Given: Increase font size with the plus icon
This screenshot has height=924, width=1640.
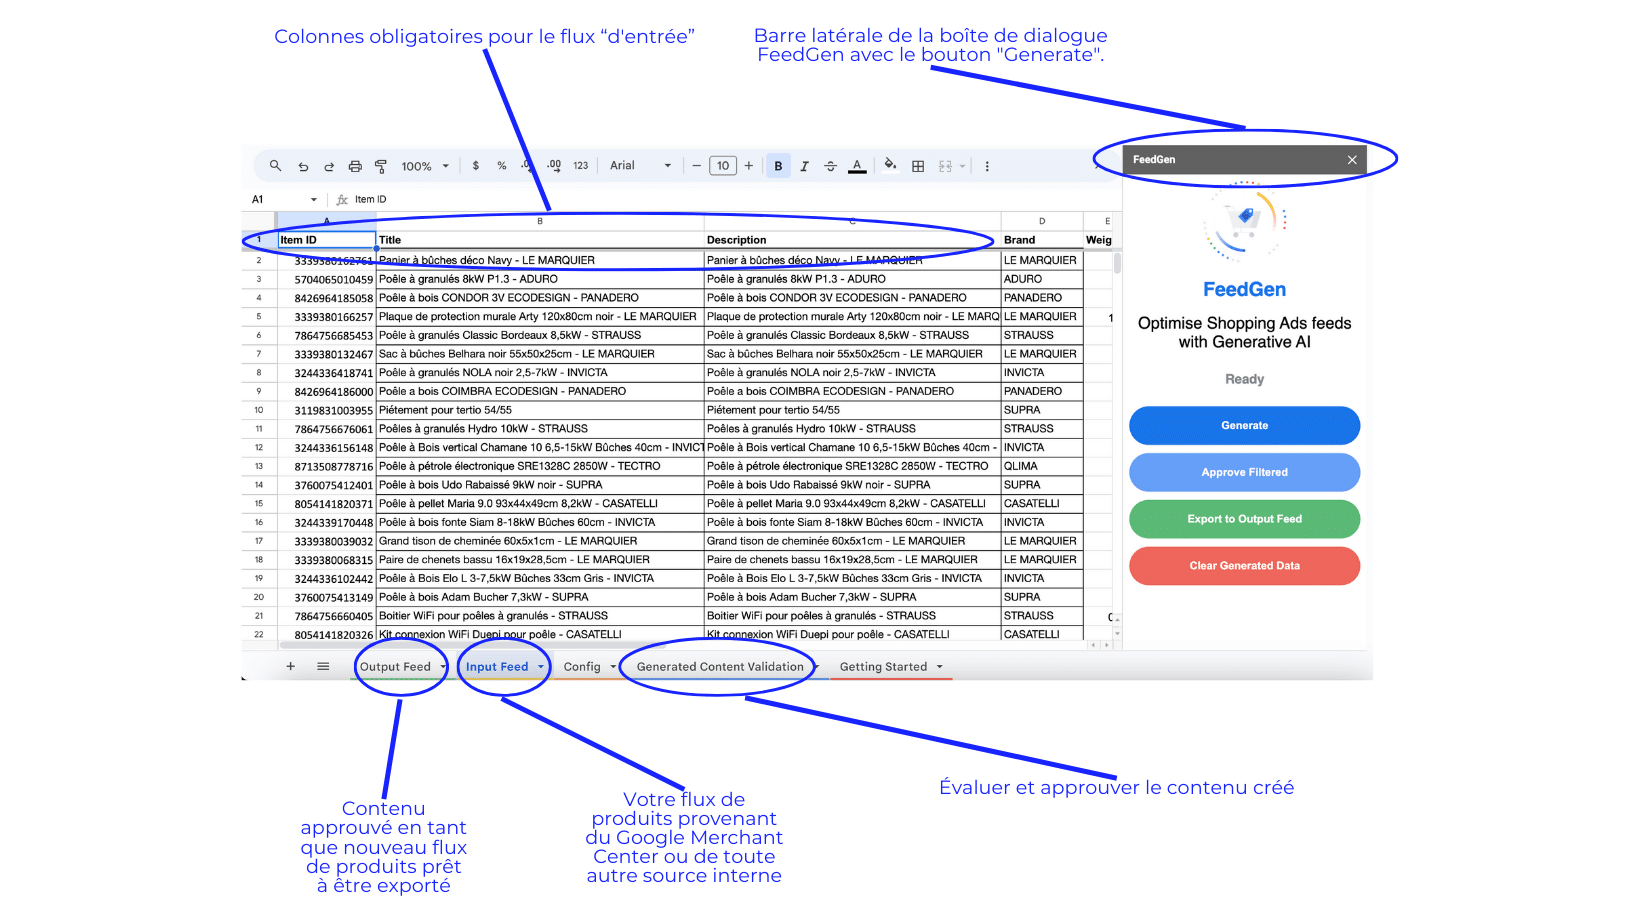Looking at the screenshot, I should 749,166.
